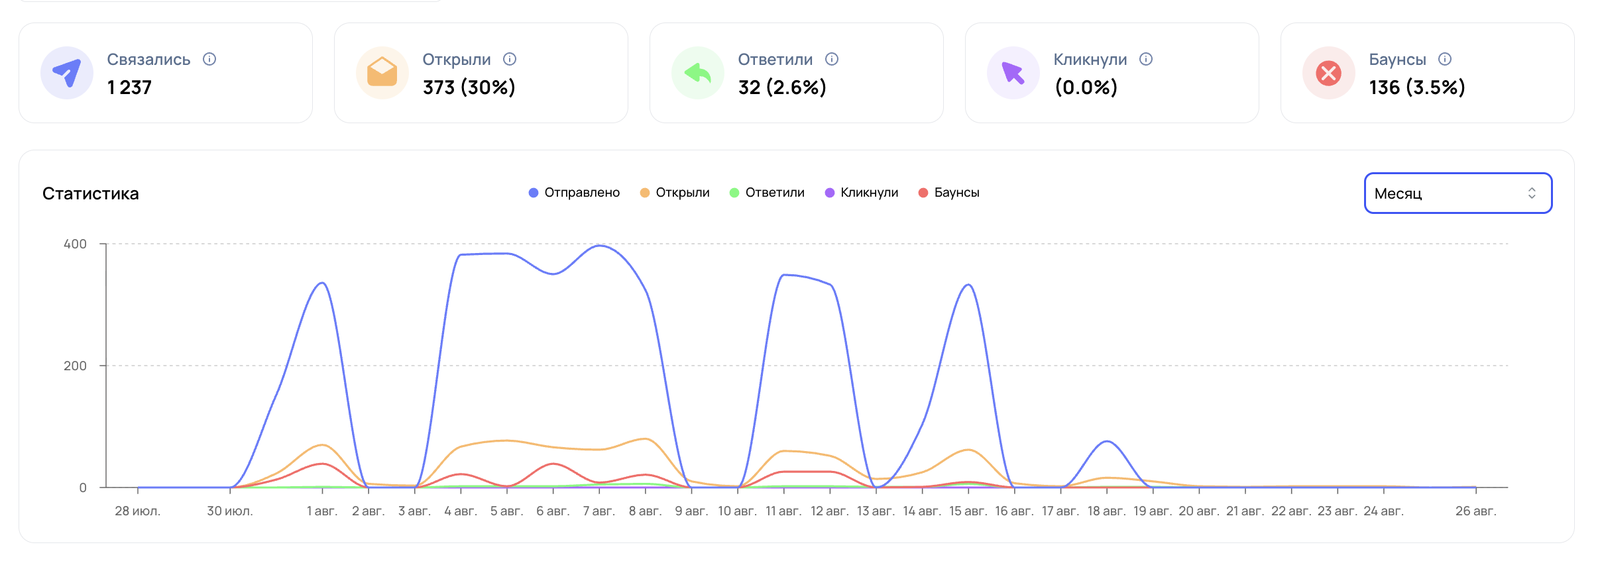Click the red Баунсы legend color dot

point(923,193)
